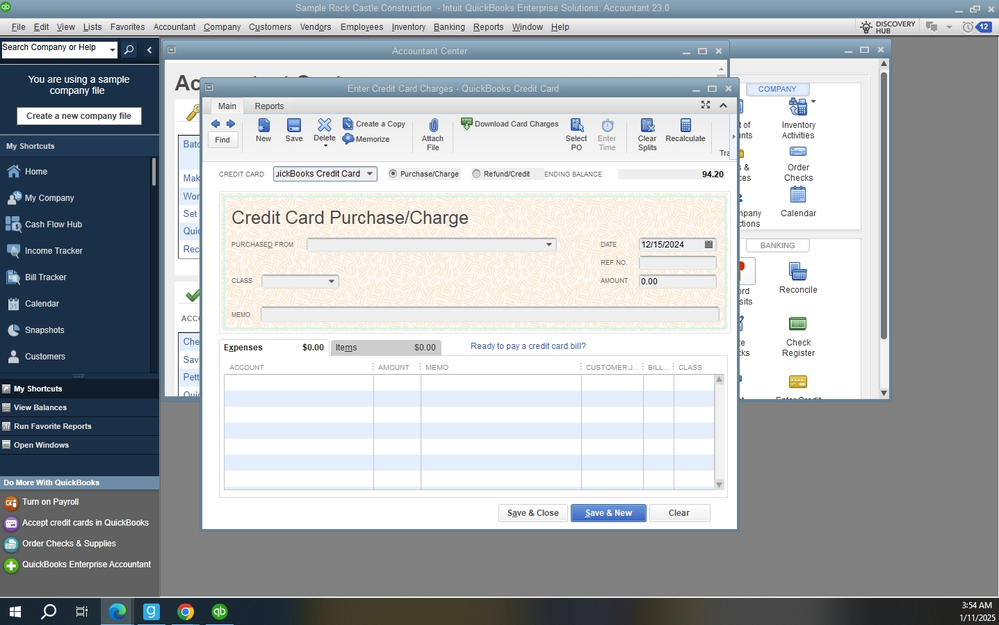Open the Vendors menu
The width and height of the screenshot is (999, 625).
315,27
